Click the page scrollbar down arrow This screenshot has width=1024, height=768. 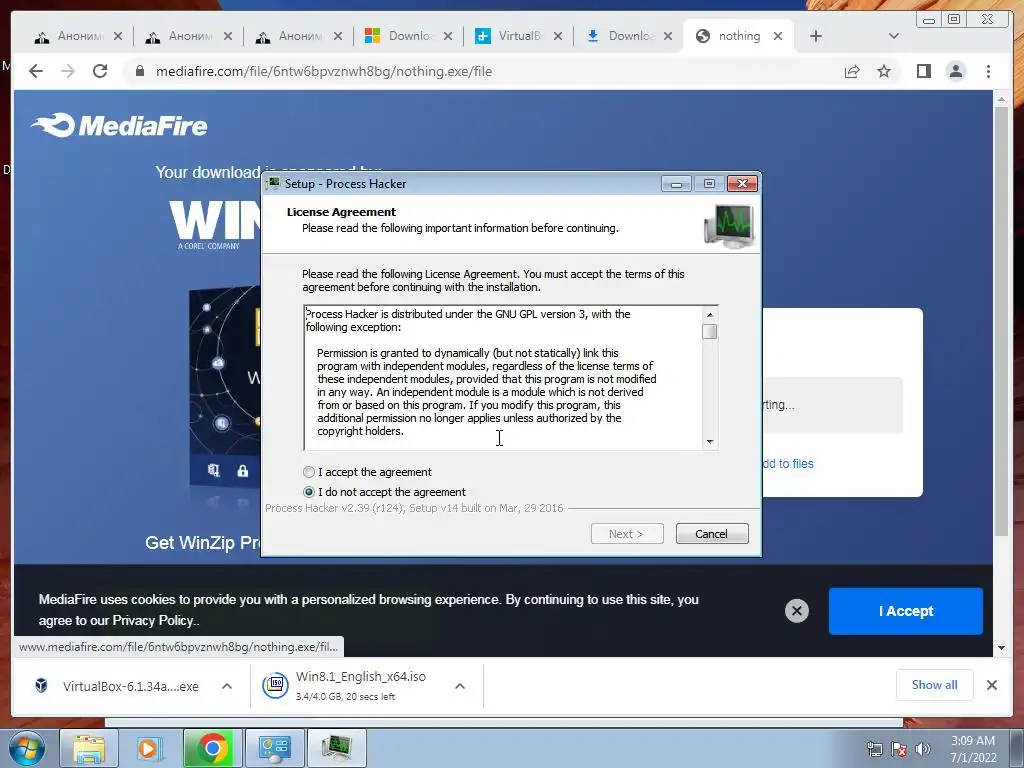(x=1001, y=648)
